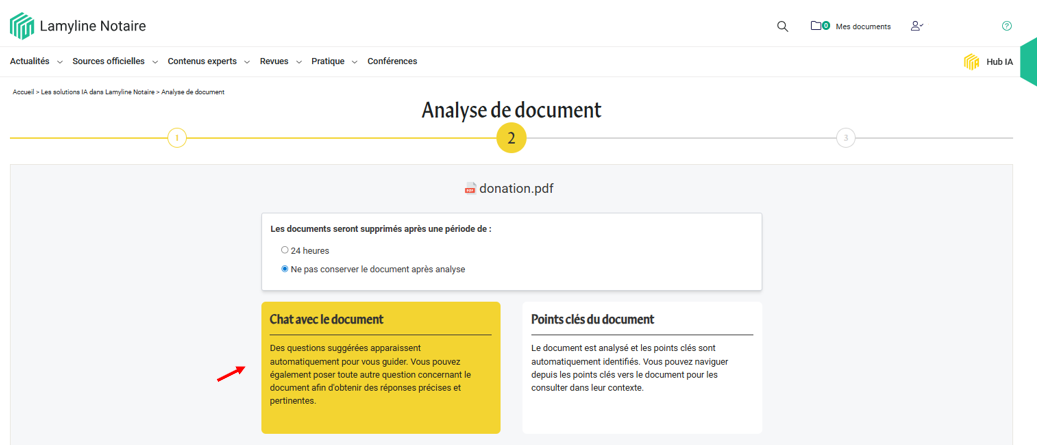1037x445 pixels.
Task: Open the Actualités menu item
Action: (30, 61)
